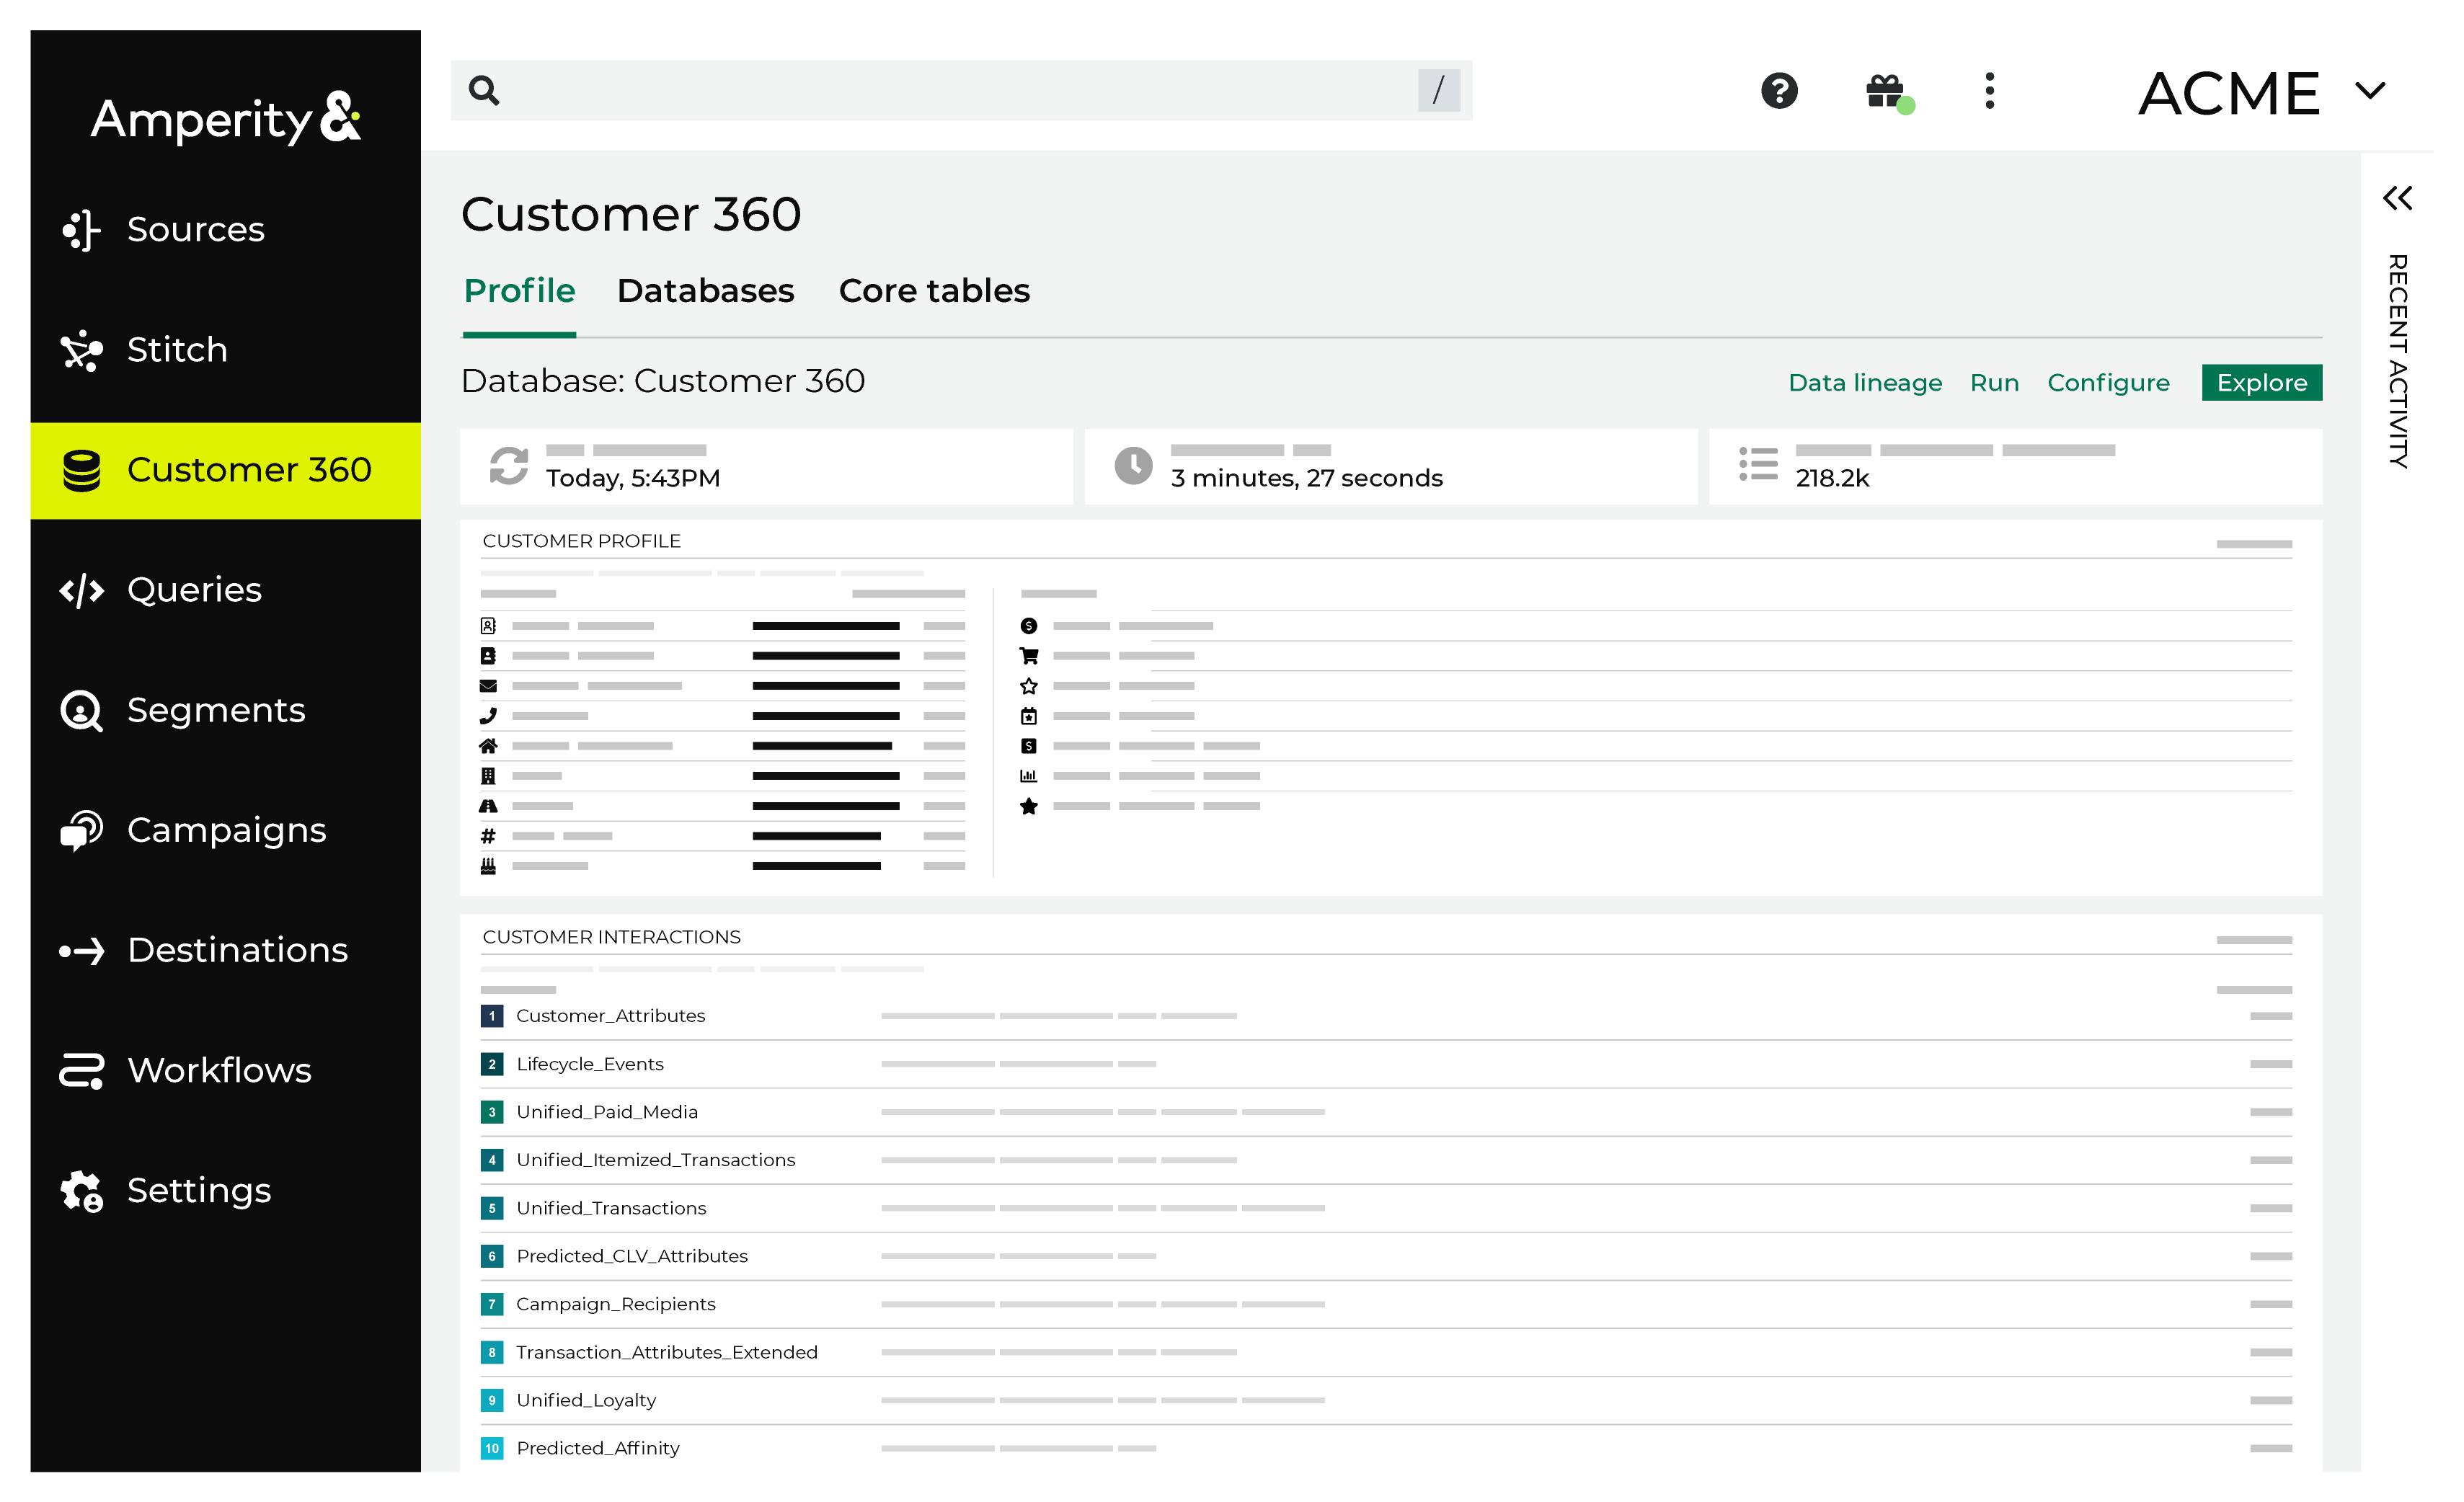This screenshot has width=2464, height=1502.
Task: Click the number 5 badge beside Unified_Transactions
Action: pyautogui.click(x=492, y=1208)
